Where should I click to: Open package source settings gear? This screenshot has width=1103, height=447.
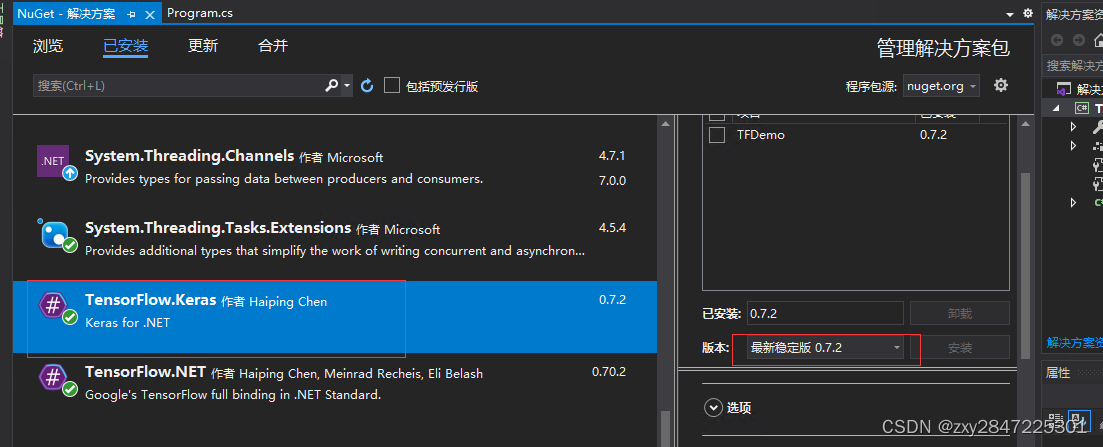(x=1001, y=85)
